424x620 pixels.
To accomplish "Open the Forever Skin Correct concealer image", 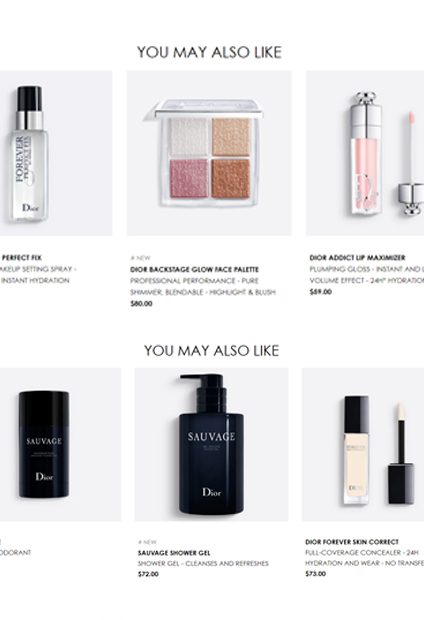I will pyautogui.click(x=363, y=444).
